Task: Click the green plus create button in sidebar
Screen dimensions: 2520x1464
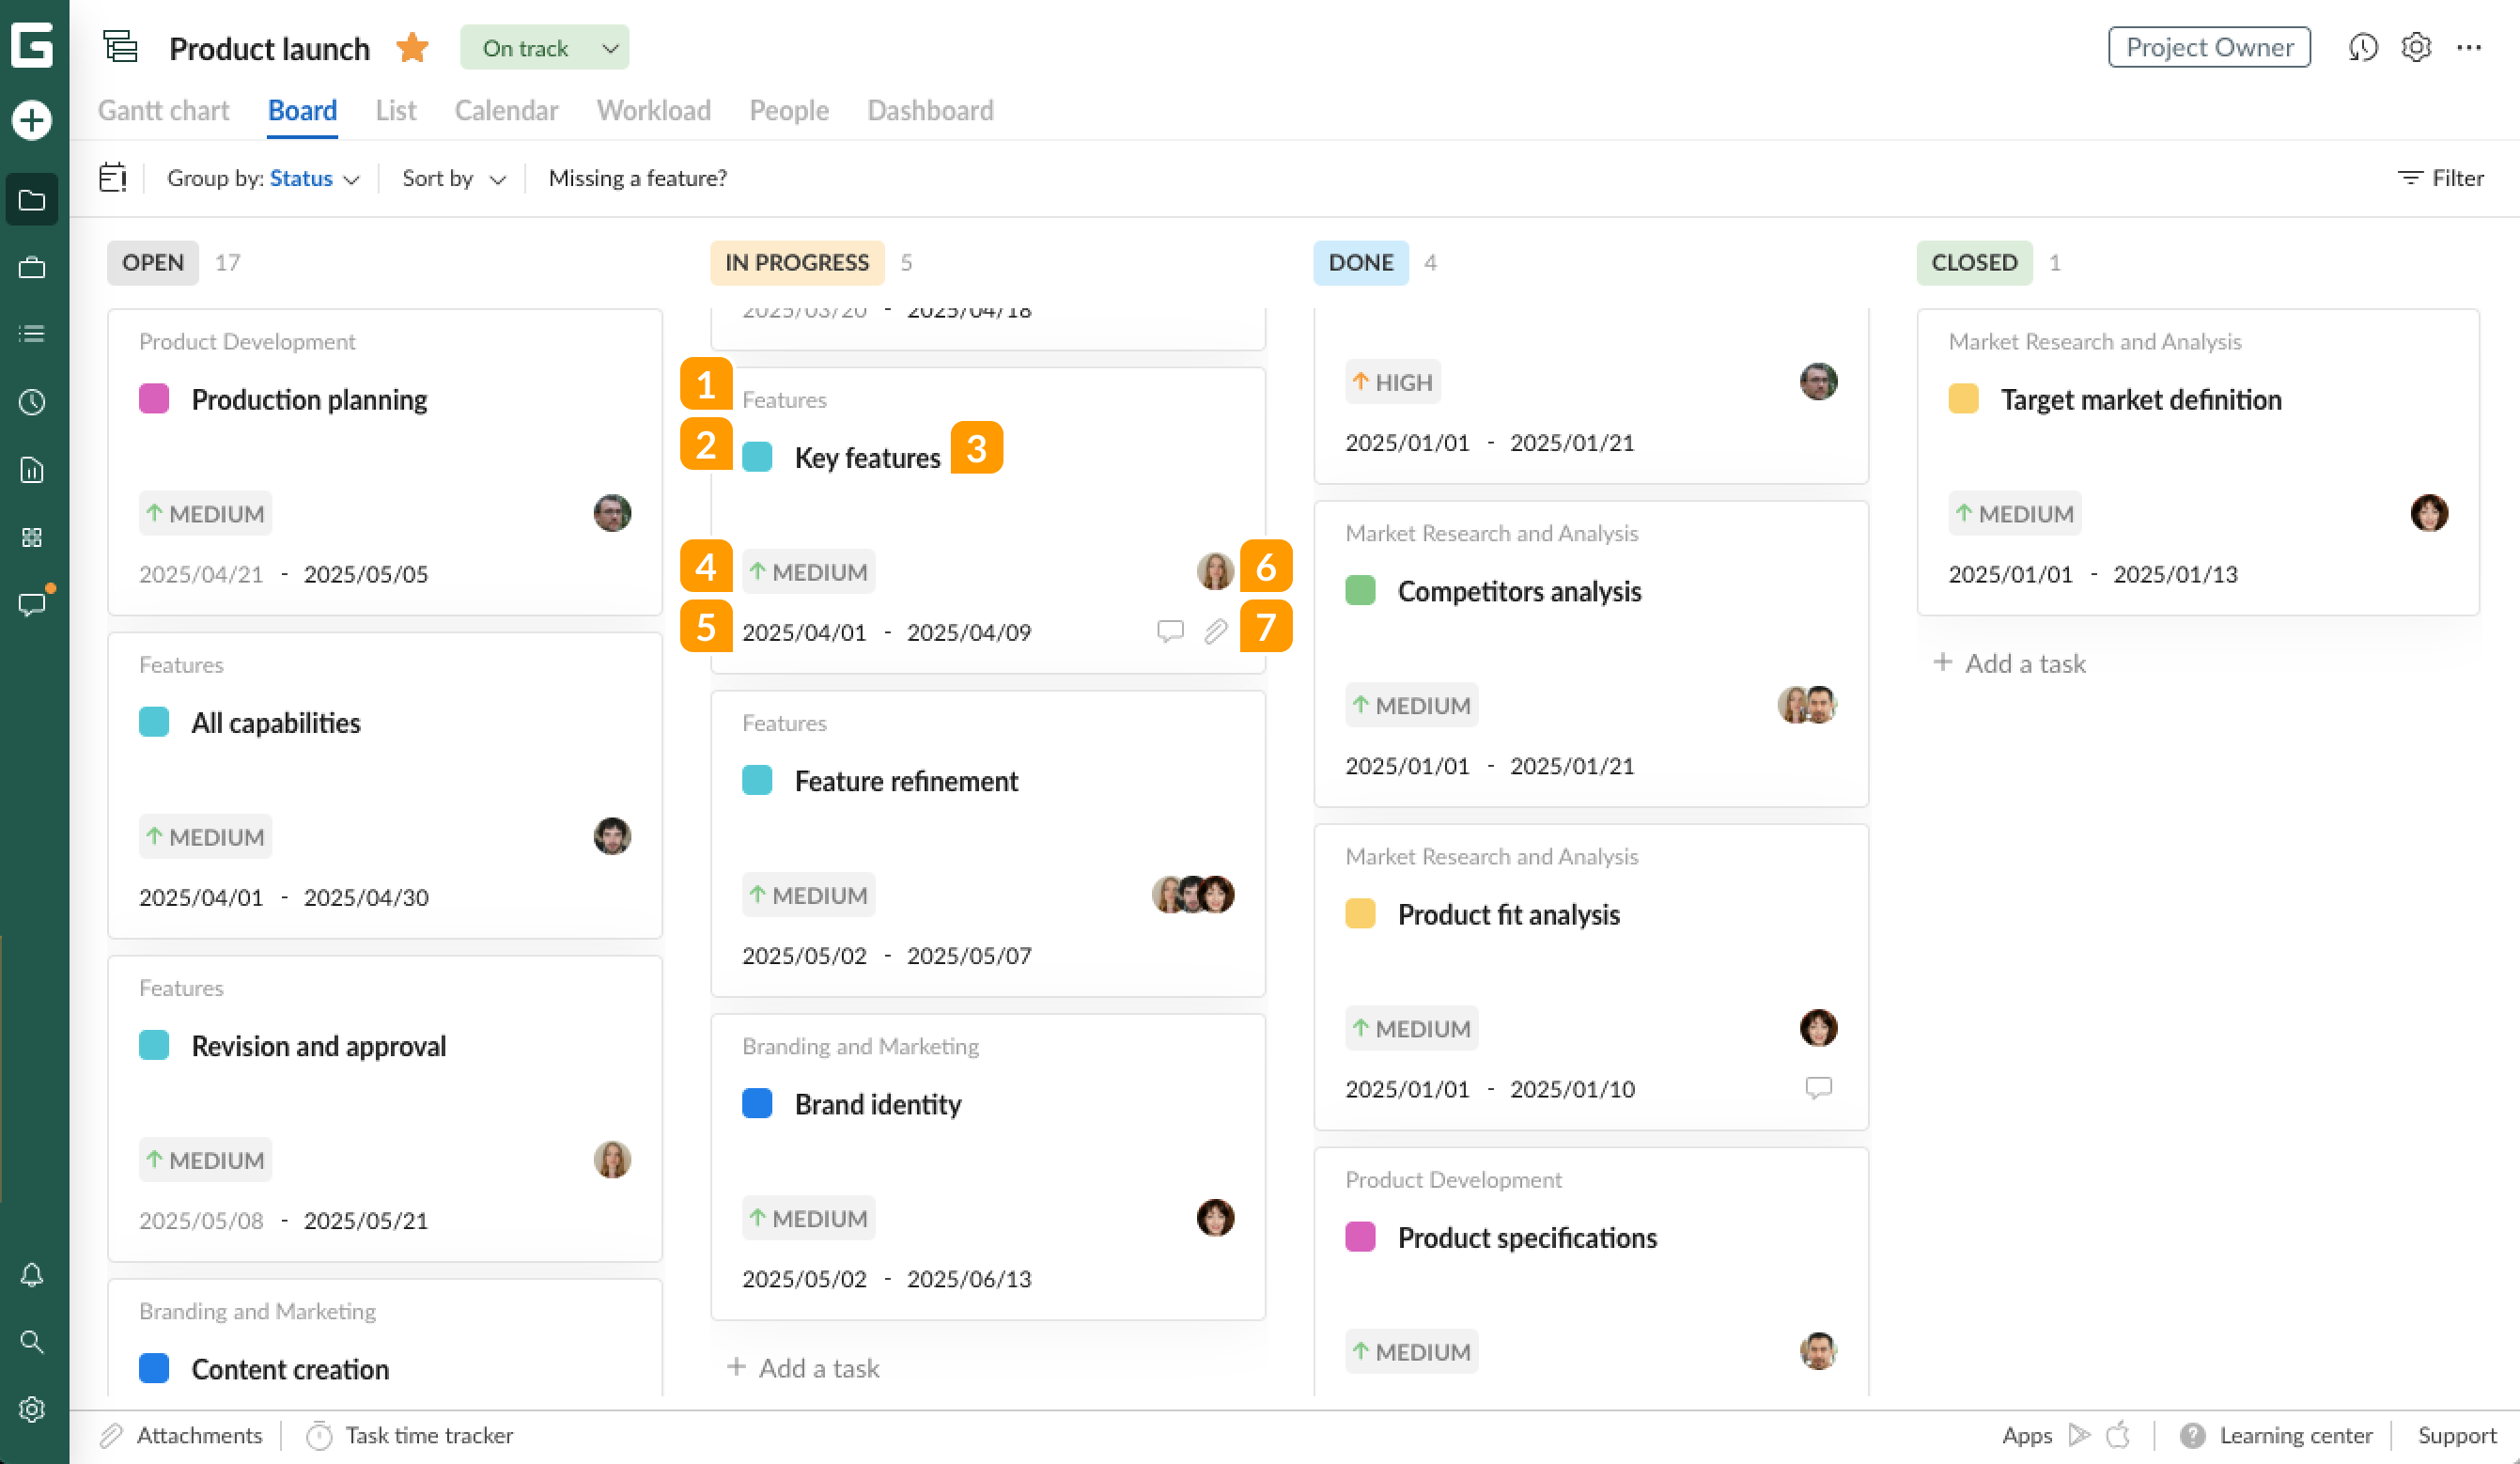Action: (x=32, y=120)
